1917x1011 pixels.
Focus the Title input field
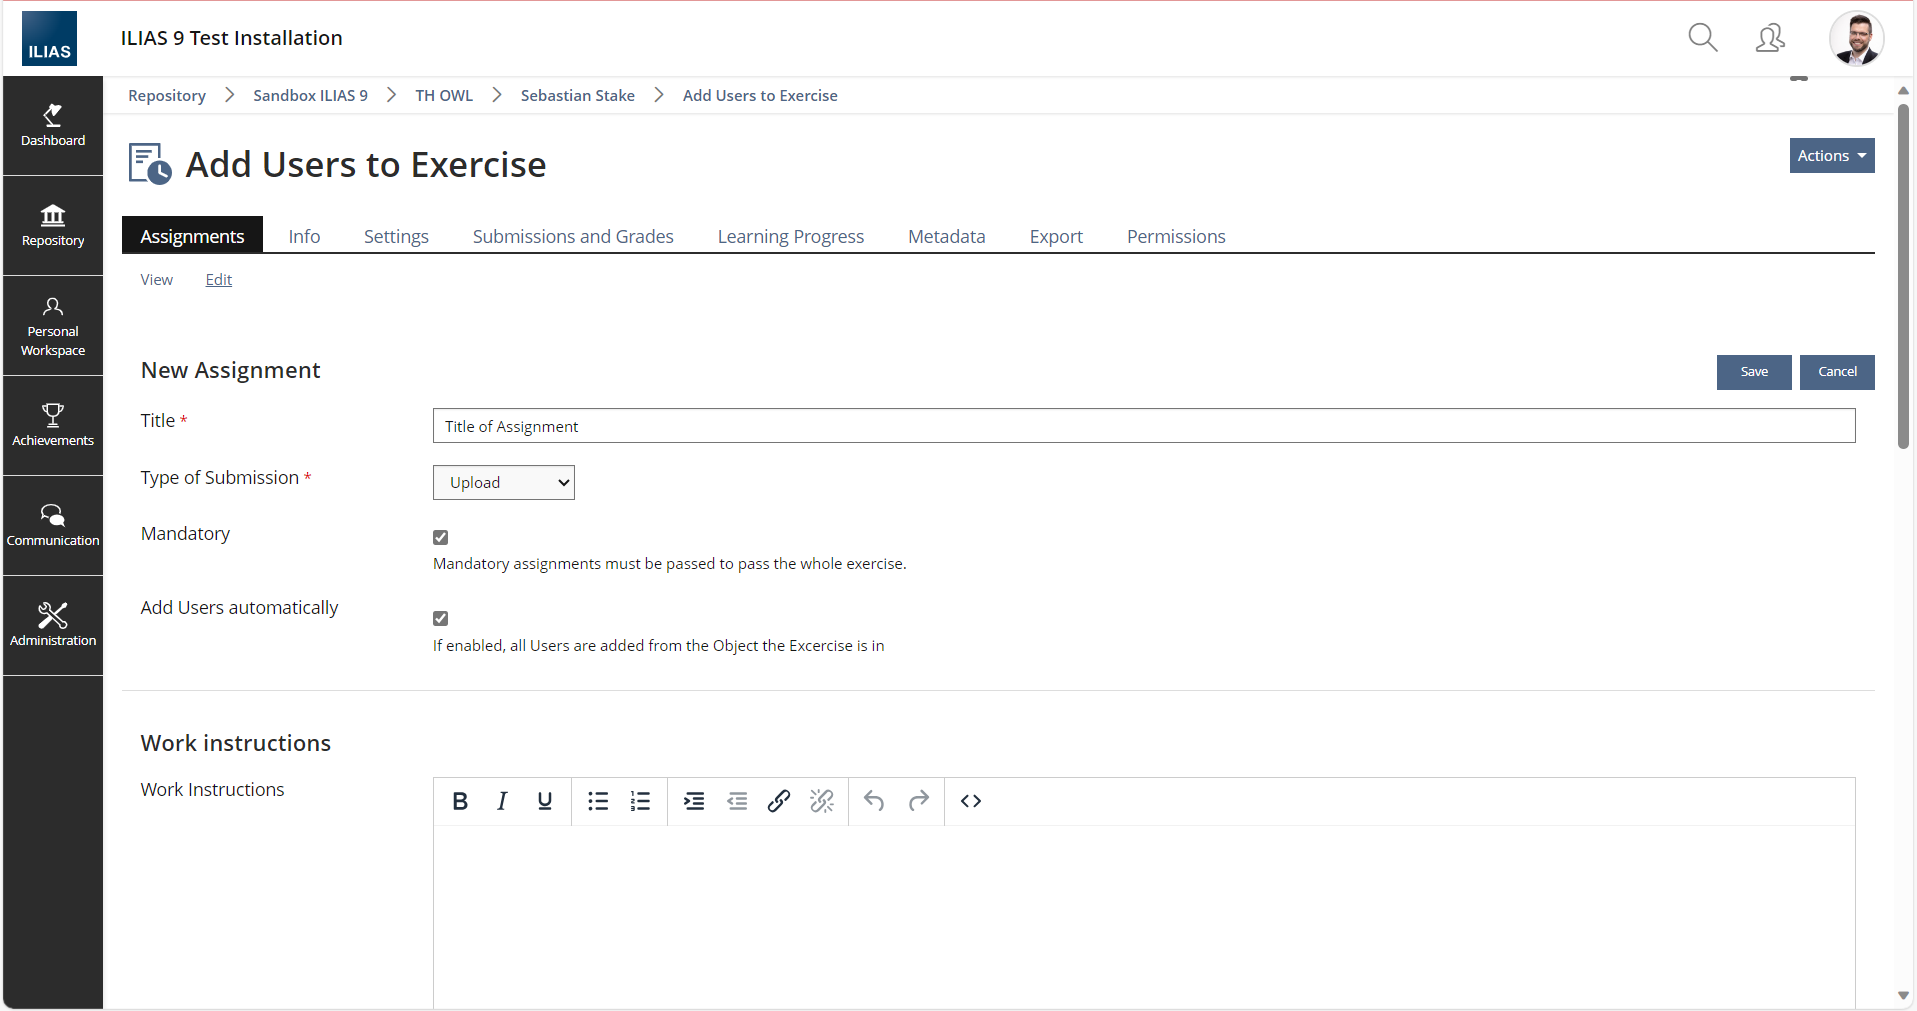pyautogui.click(x=1143, y=426)
